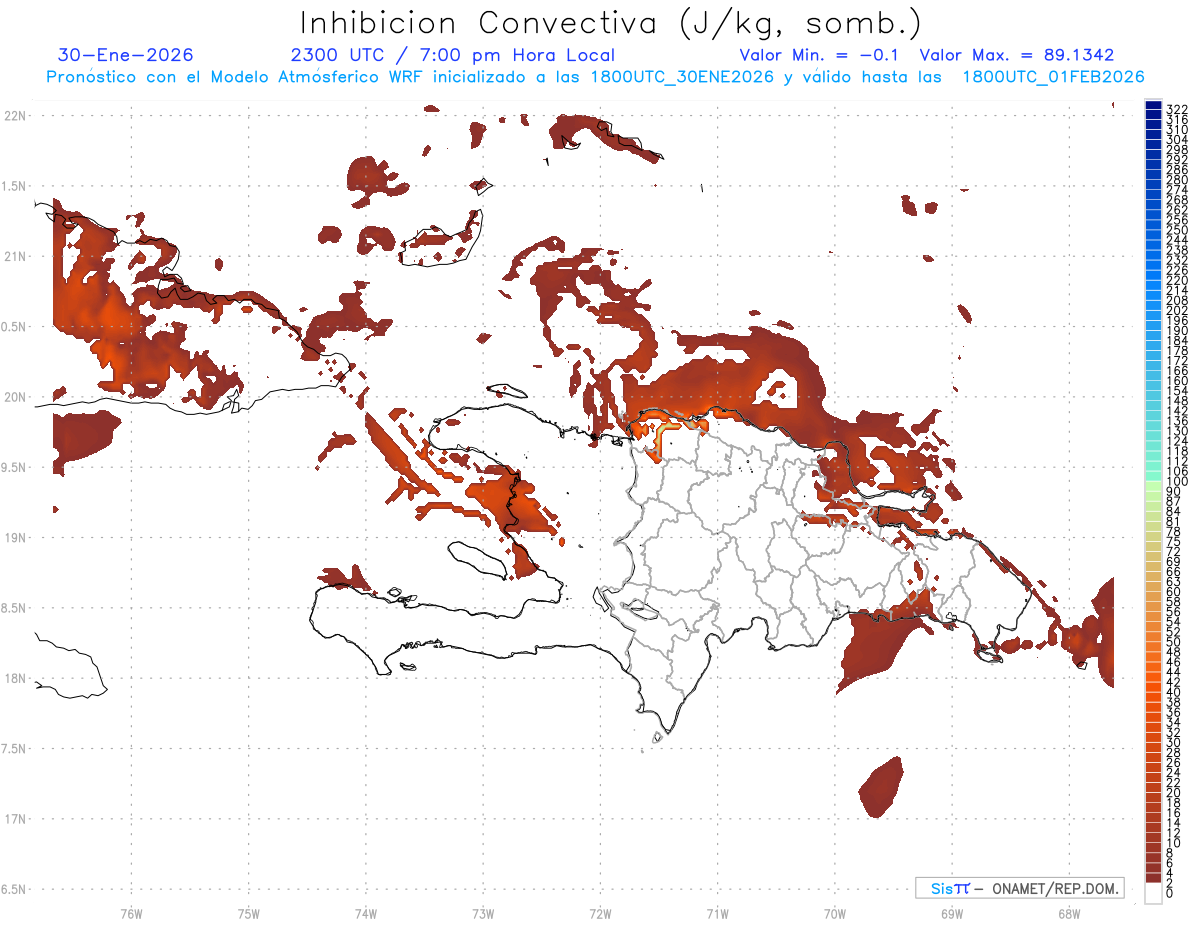Click the "19N" latitude label
Viewport: 1200px width, 927px height.
[x=15, y=537]
